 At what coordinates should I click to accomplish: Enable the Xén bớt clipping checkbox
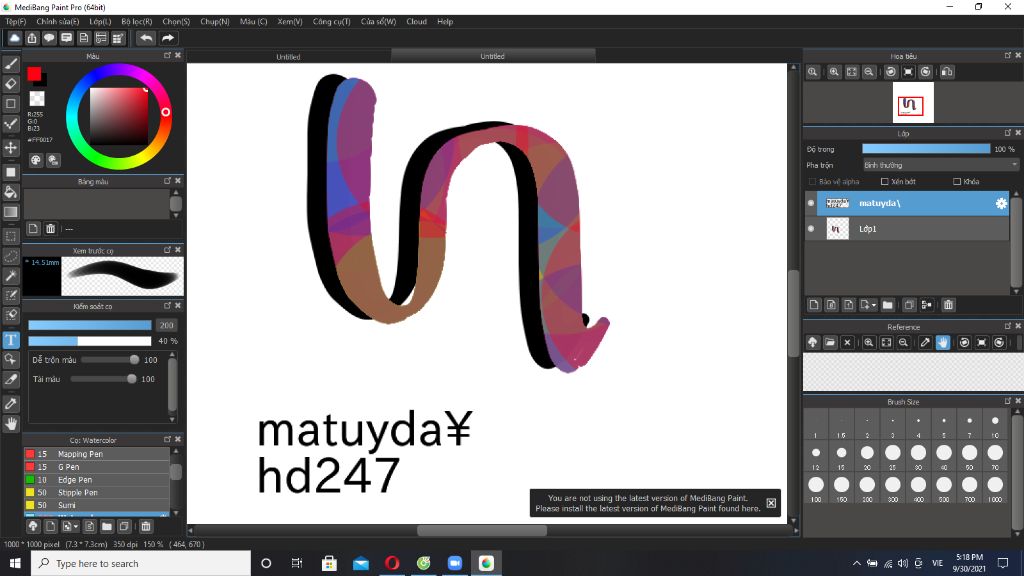tap(884, 182)
